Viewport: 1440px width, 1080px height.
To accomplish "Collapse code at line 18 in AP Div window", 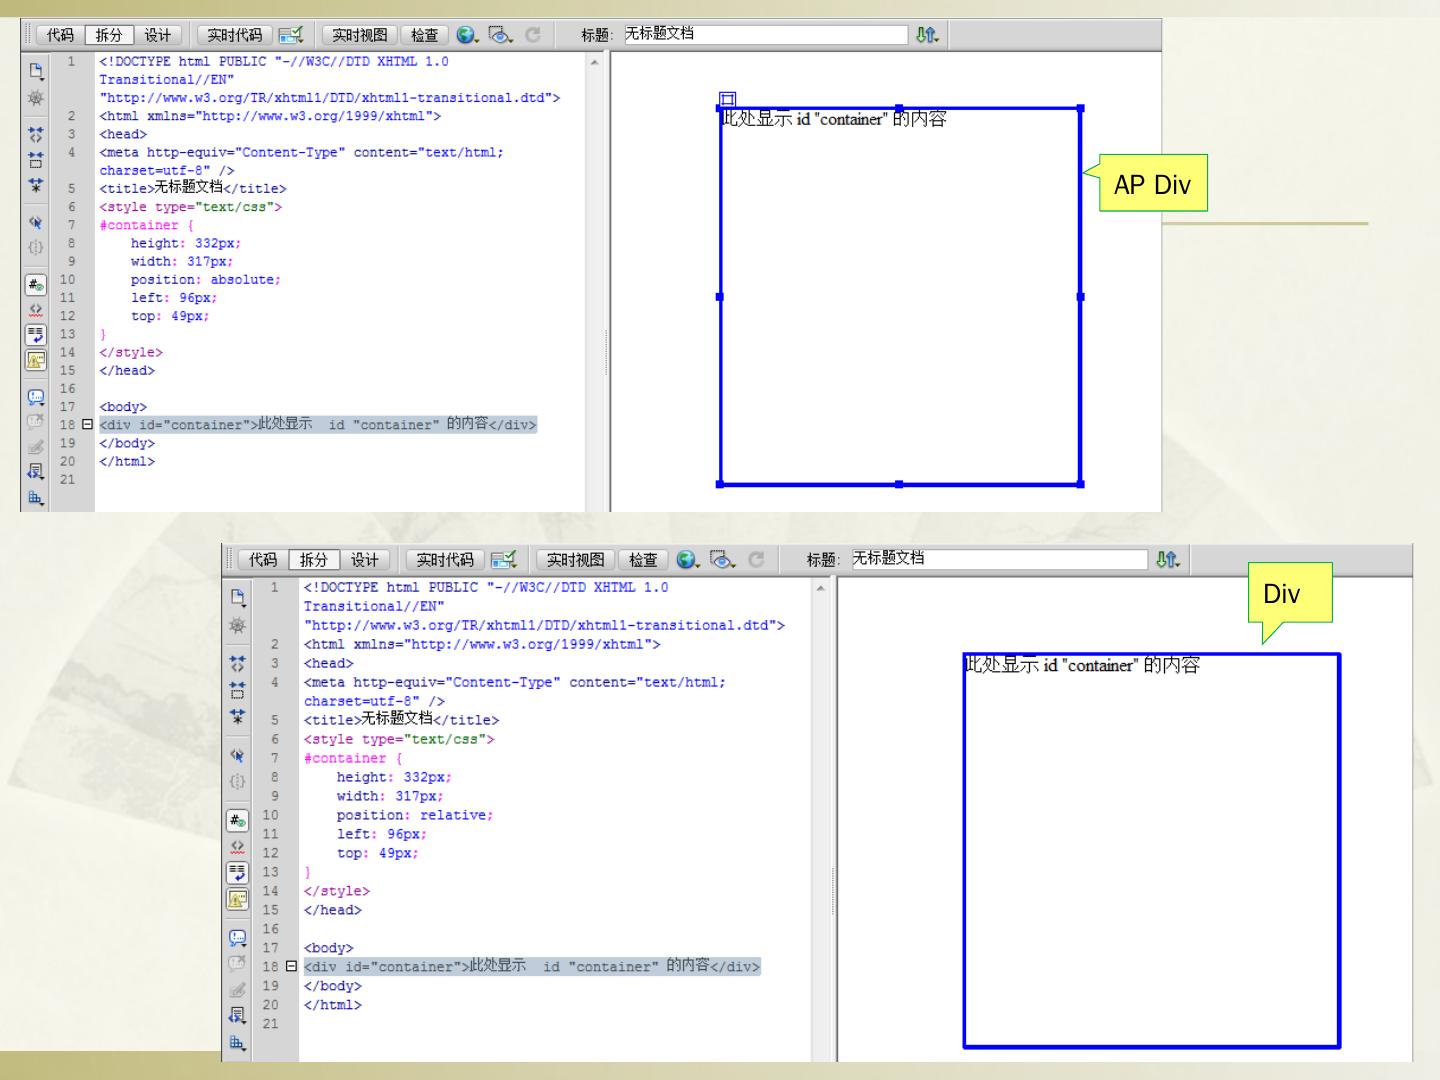I will (x=87, y=425).
